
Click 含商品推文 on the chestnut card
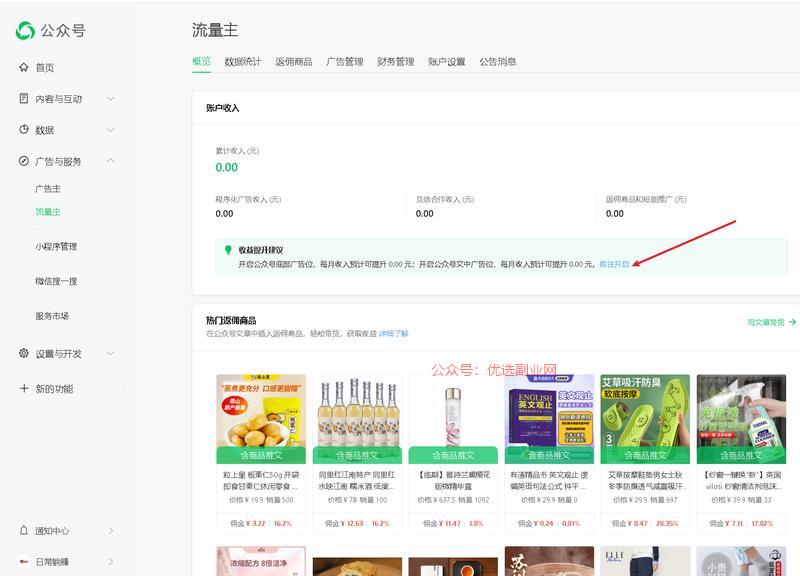pyautogui.click(x=261, y=455)
